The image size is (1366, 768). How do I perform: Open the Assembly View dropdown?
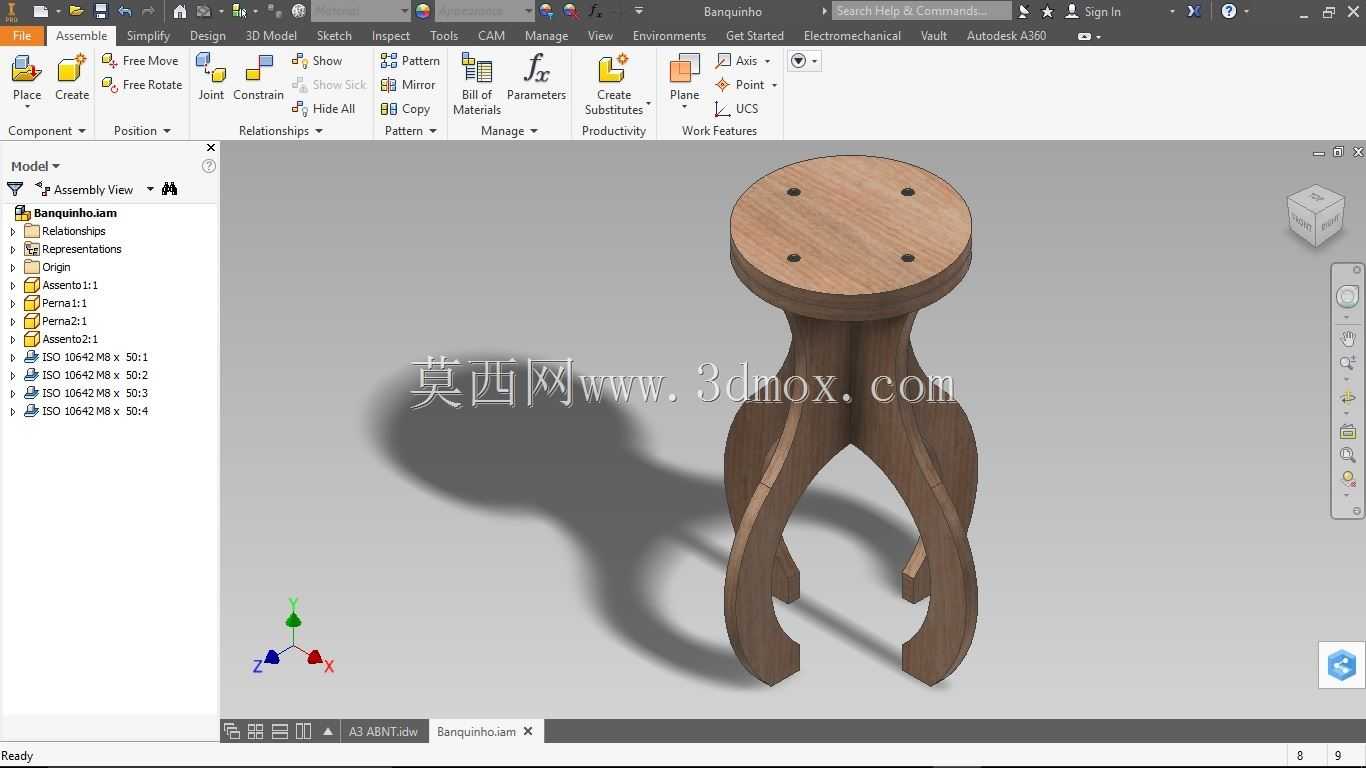[150, 189]
